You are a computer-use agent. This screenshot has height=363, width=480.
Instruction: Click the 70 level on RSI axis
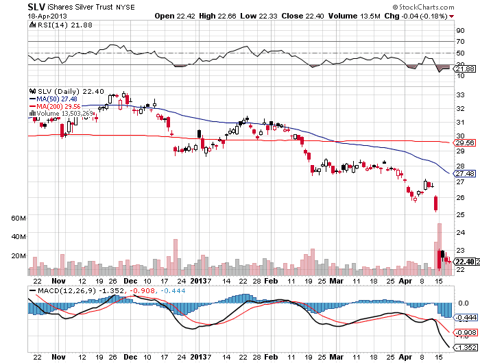(x=460, y=42)
